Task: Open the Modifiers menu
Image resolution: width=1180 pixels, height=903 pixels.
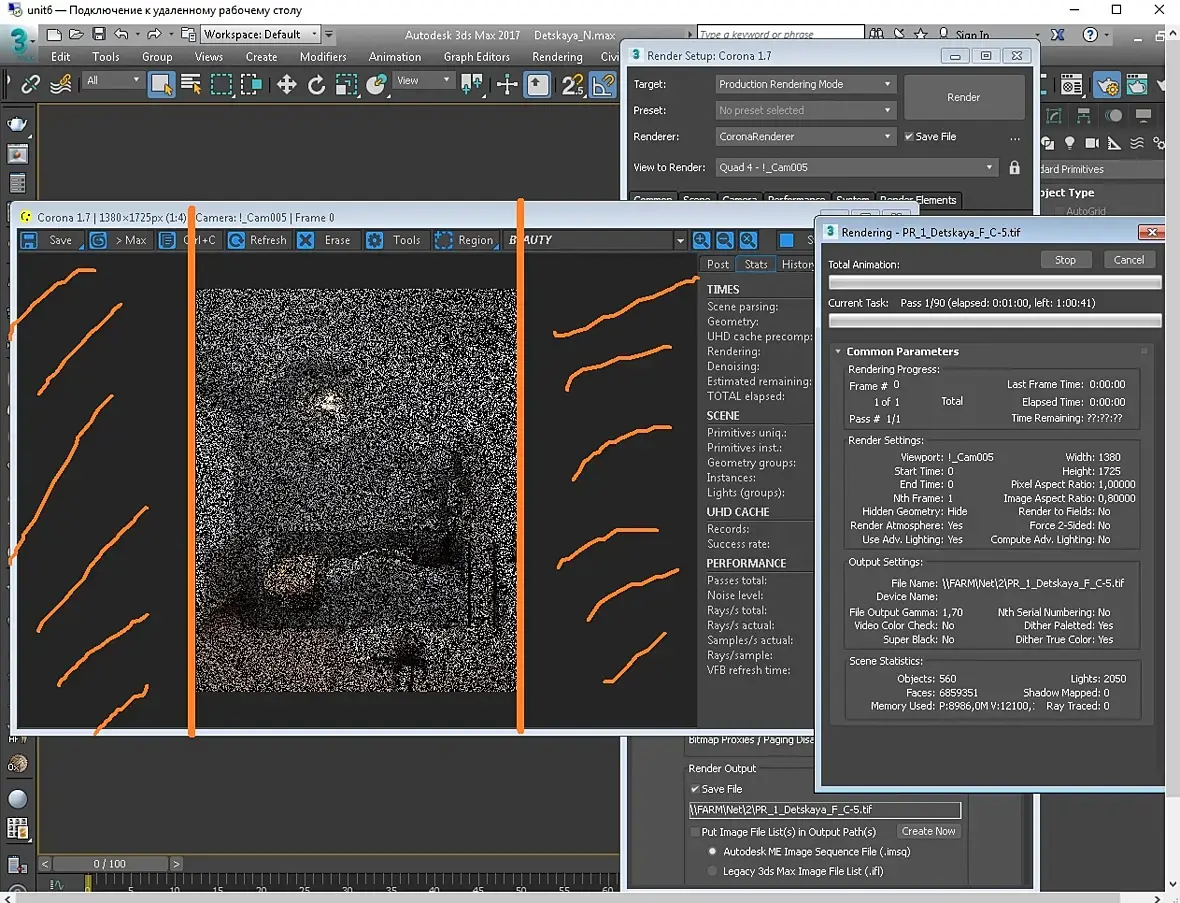Action: tap(323, 57)
